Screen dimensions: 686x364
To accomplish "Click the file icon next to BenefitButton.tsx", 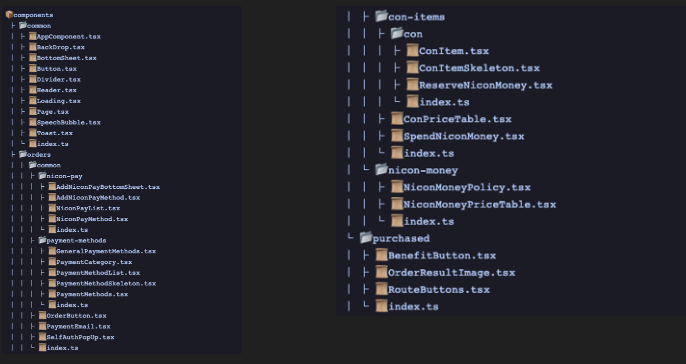I will click(382, 255).
